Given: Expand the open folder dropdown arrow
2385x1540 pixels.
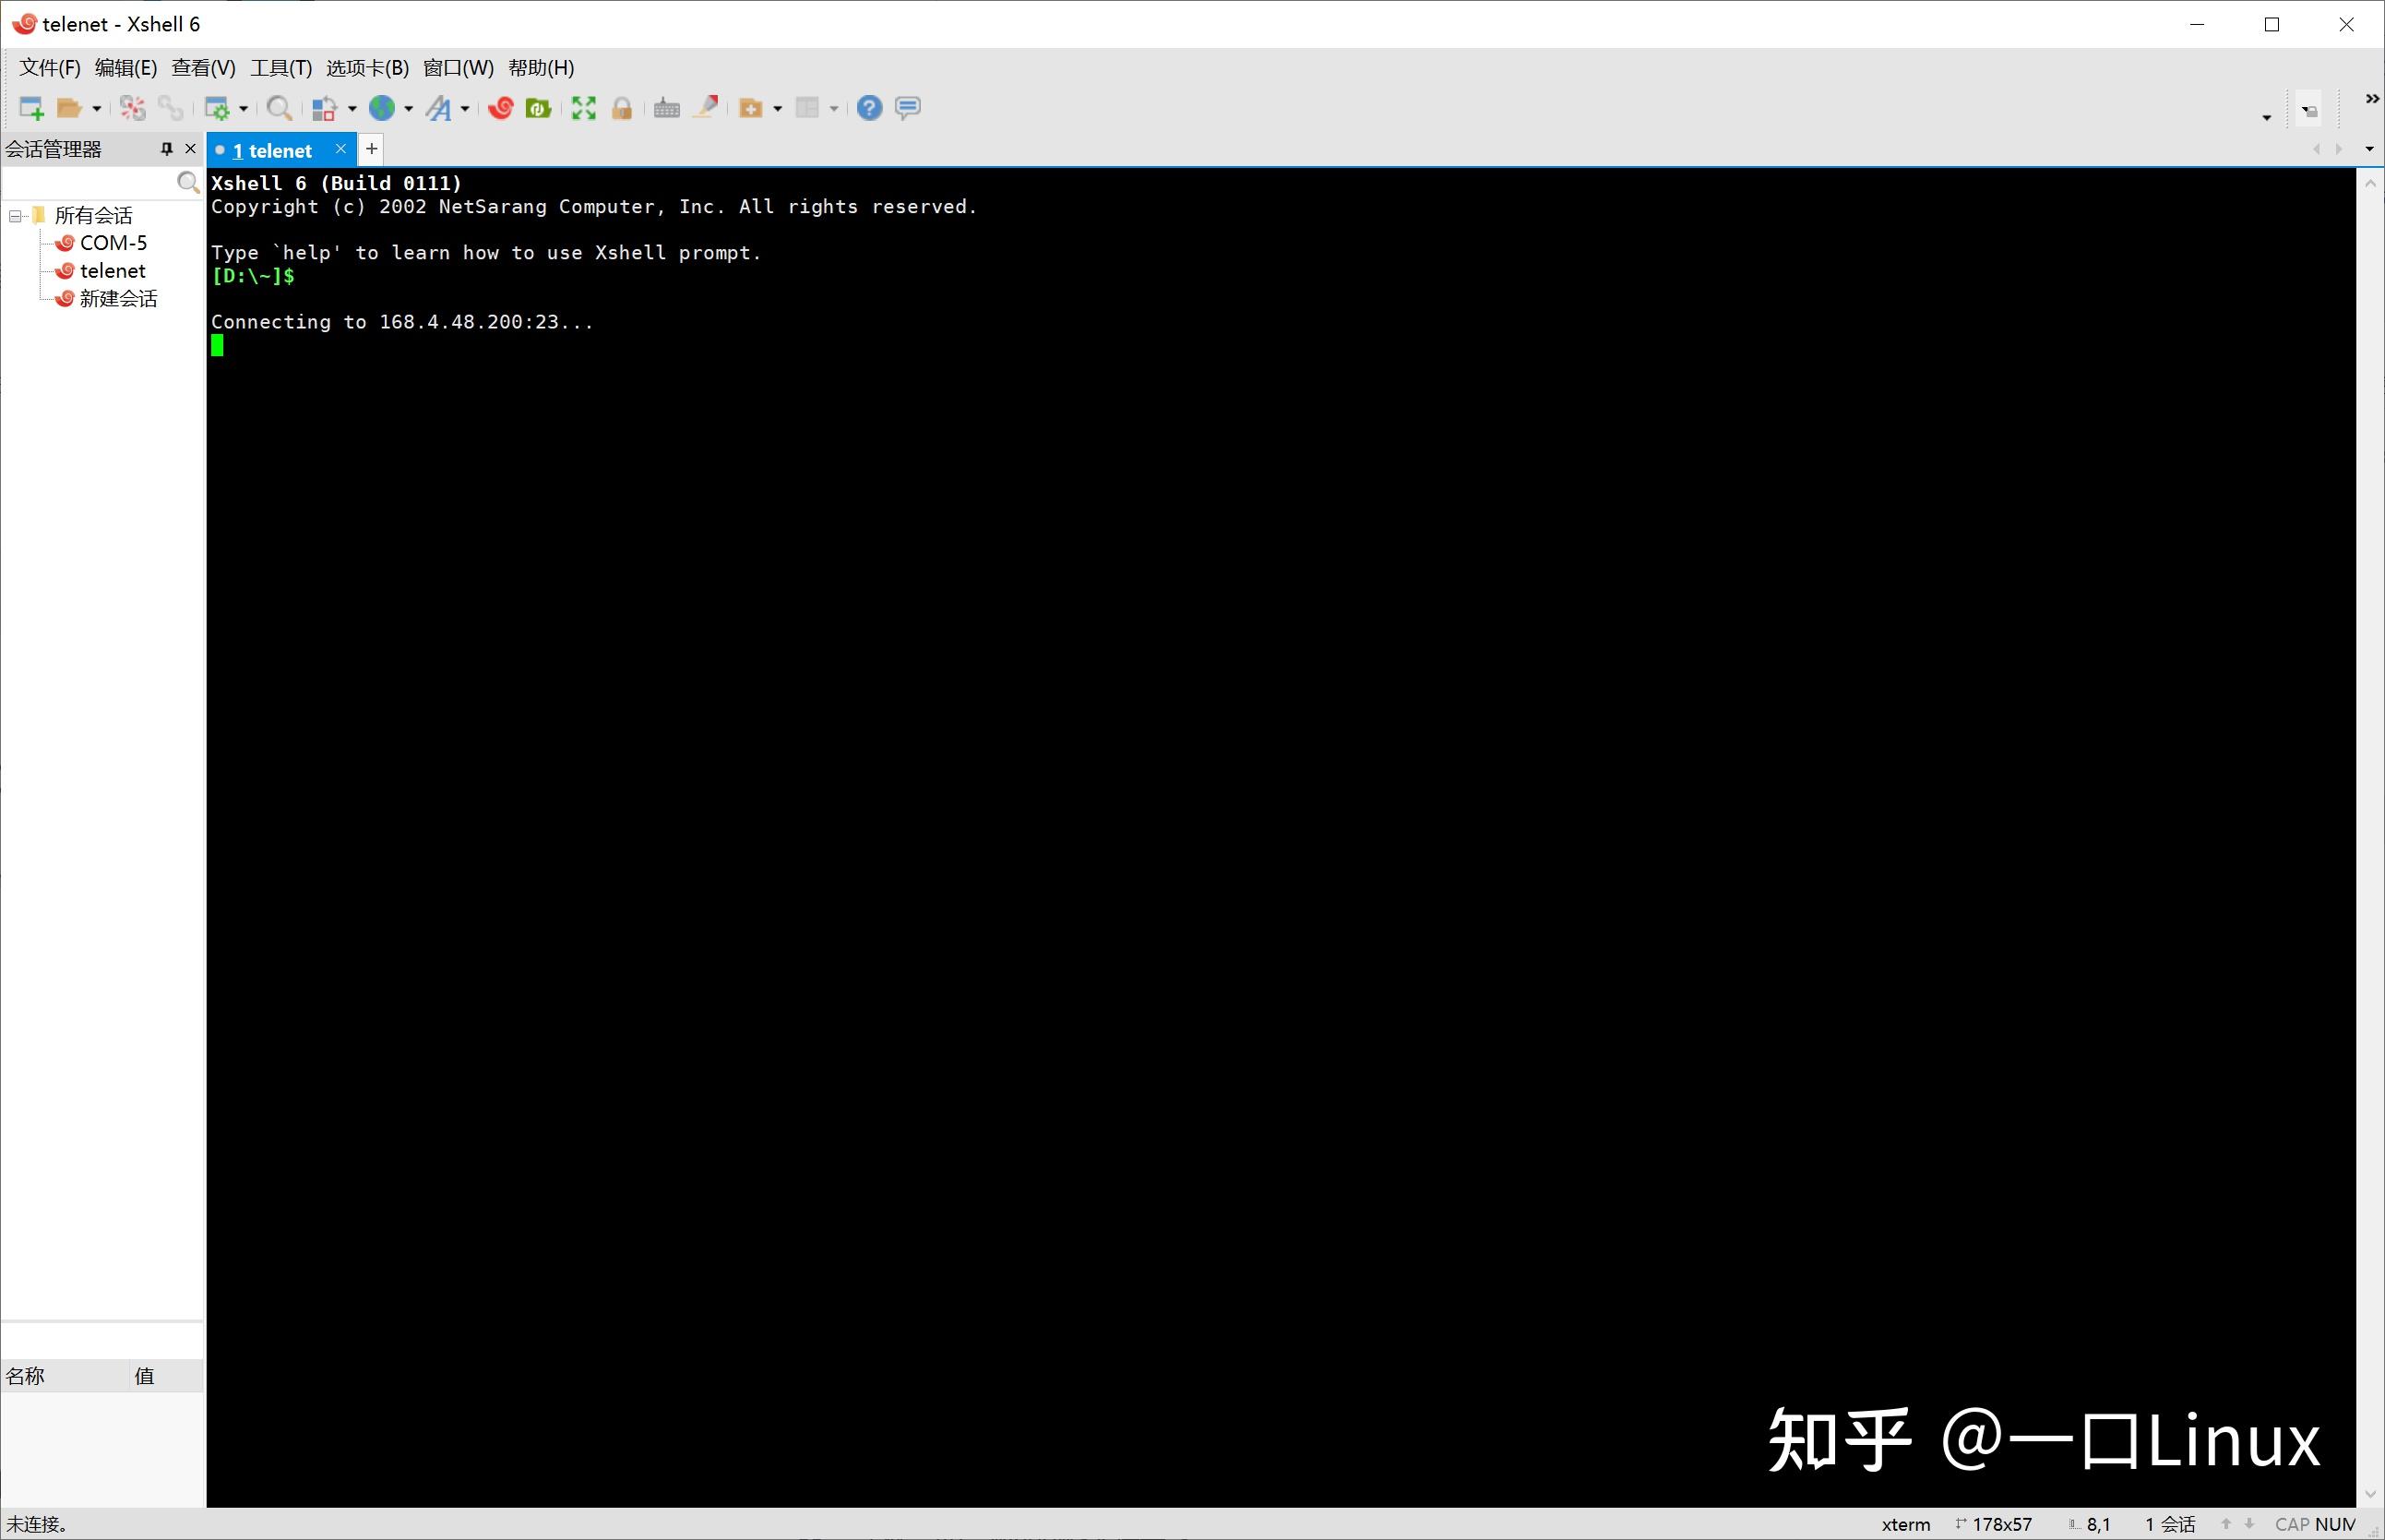Looking at the screenshot, I should pyautogui.click(x=95, y=107).
